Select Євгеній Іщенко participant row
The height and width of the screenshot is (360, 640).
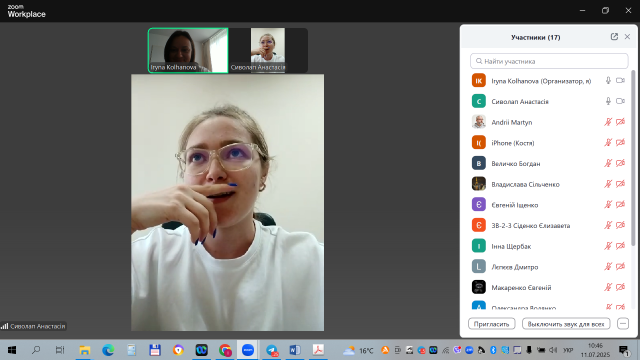pyautogui.click(x=548, y=205)
